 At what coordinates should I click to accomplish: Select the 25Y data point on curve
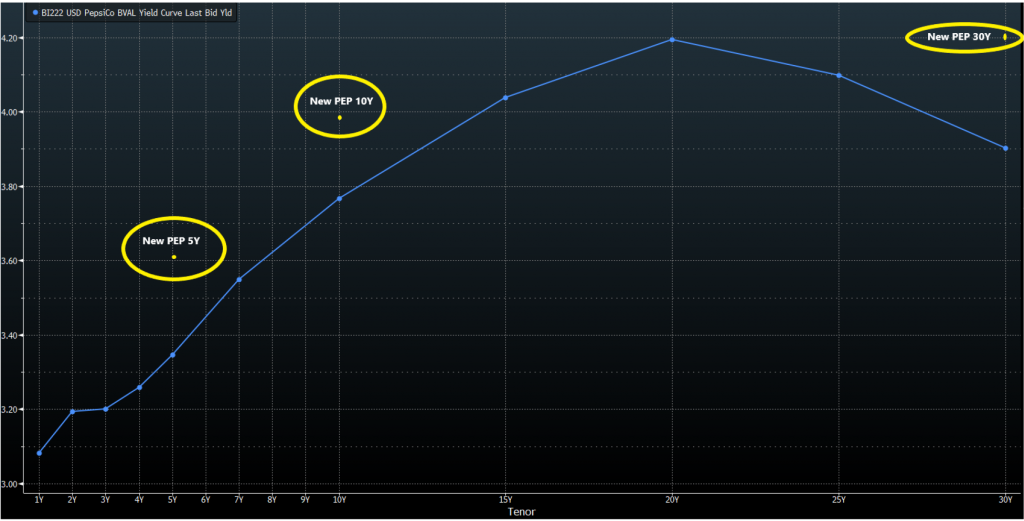click(x=838, y=76)
